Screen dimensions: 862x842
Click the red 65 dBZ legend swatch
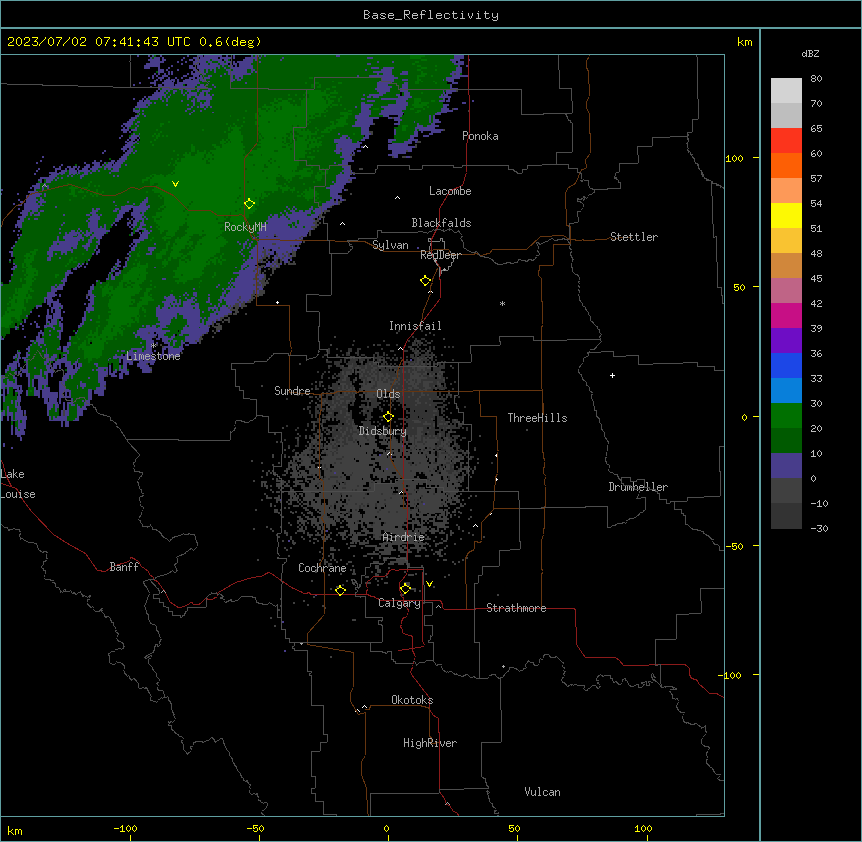tap(786, 141)
